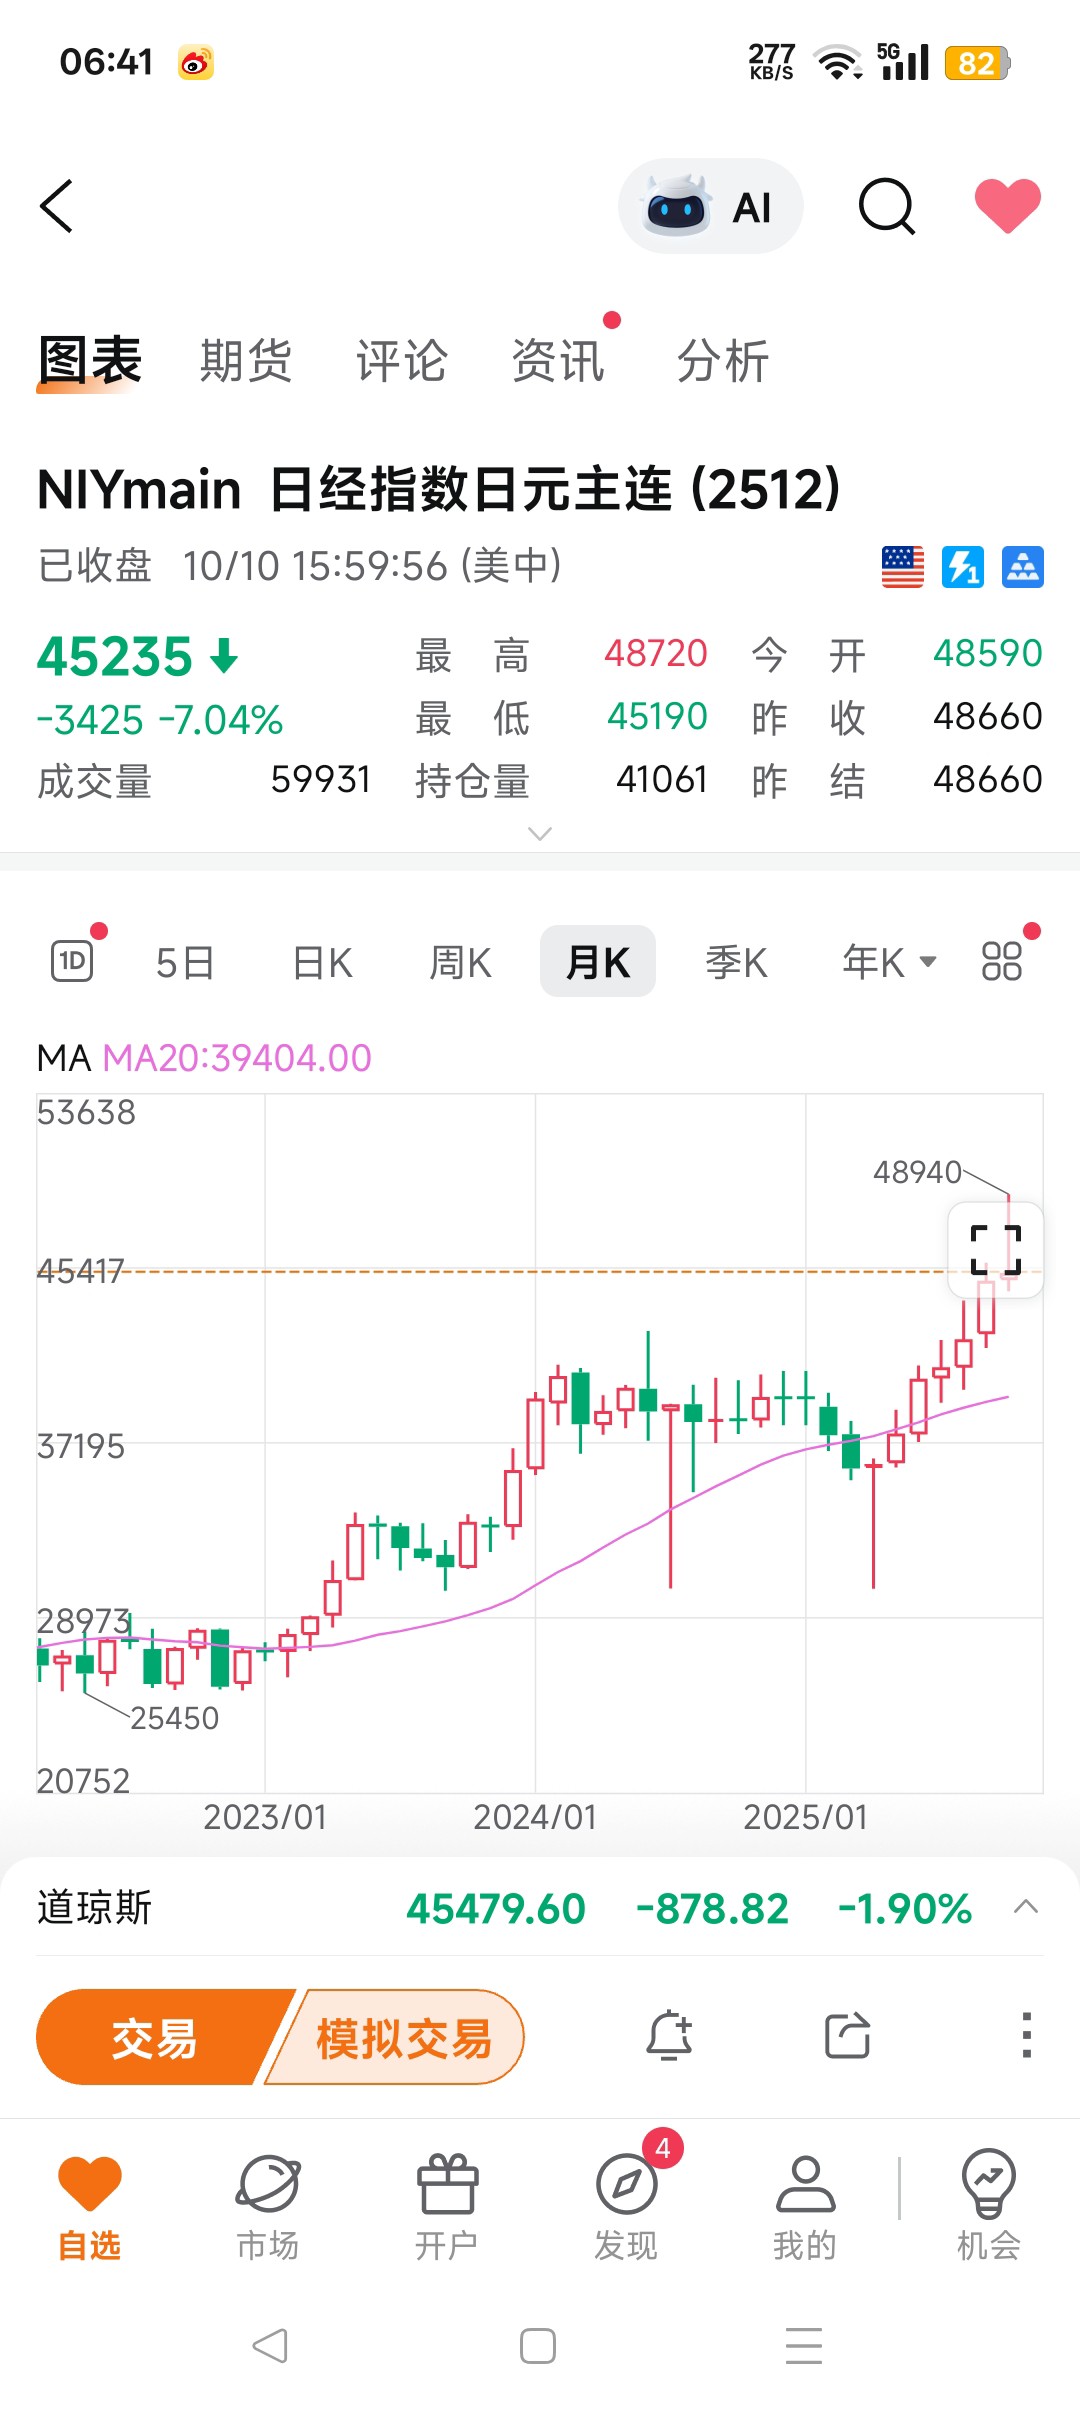This screenshot has height=2412, width=1080.
Task: Tap the 模拟交易 button
Action: (x=403, y=2037)
